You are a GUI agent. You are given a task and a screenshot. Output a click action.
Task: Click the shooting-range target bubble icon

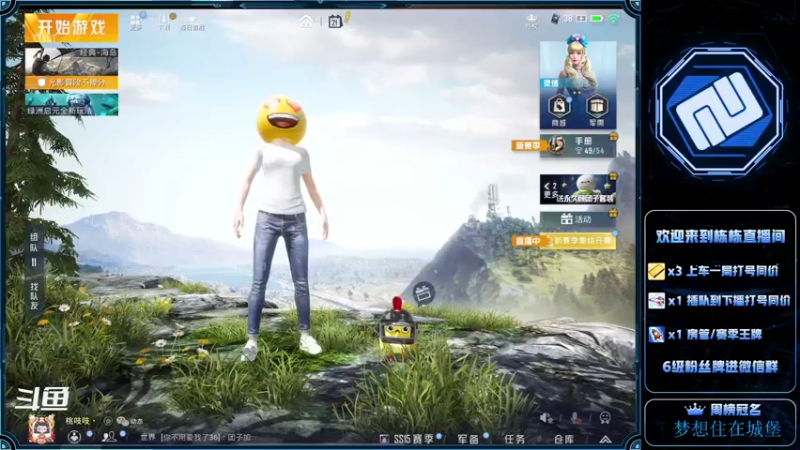tap(423, 293)
